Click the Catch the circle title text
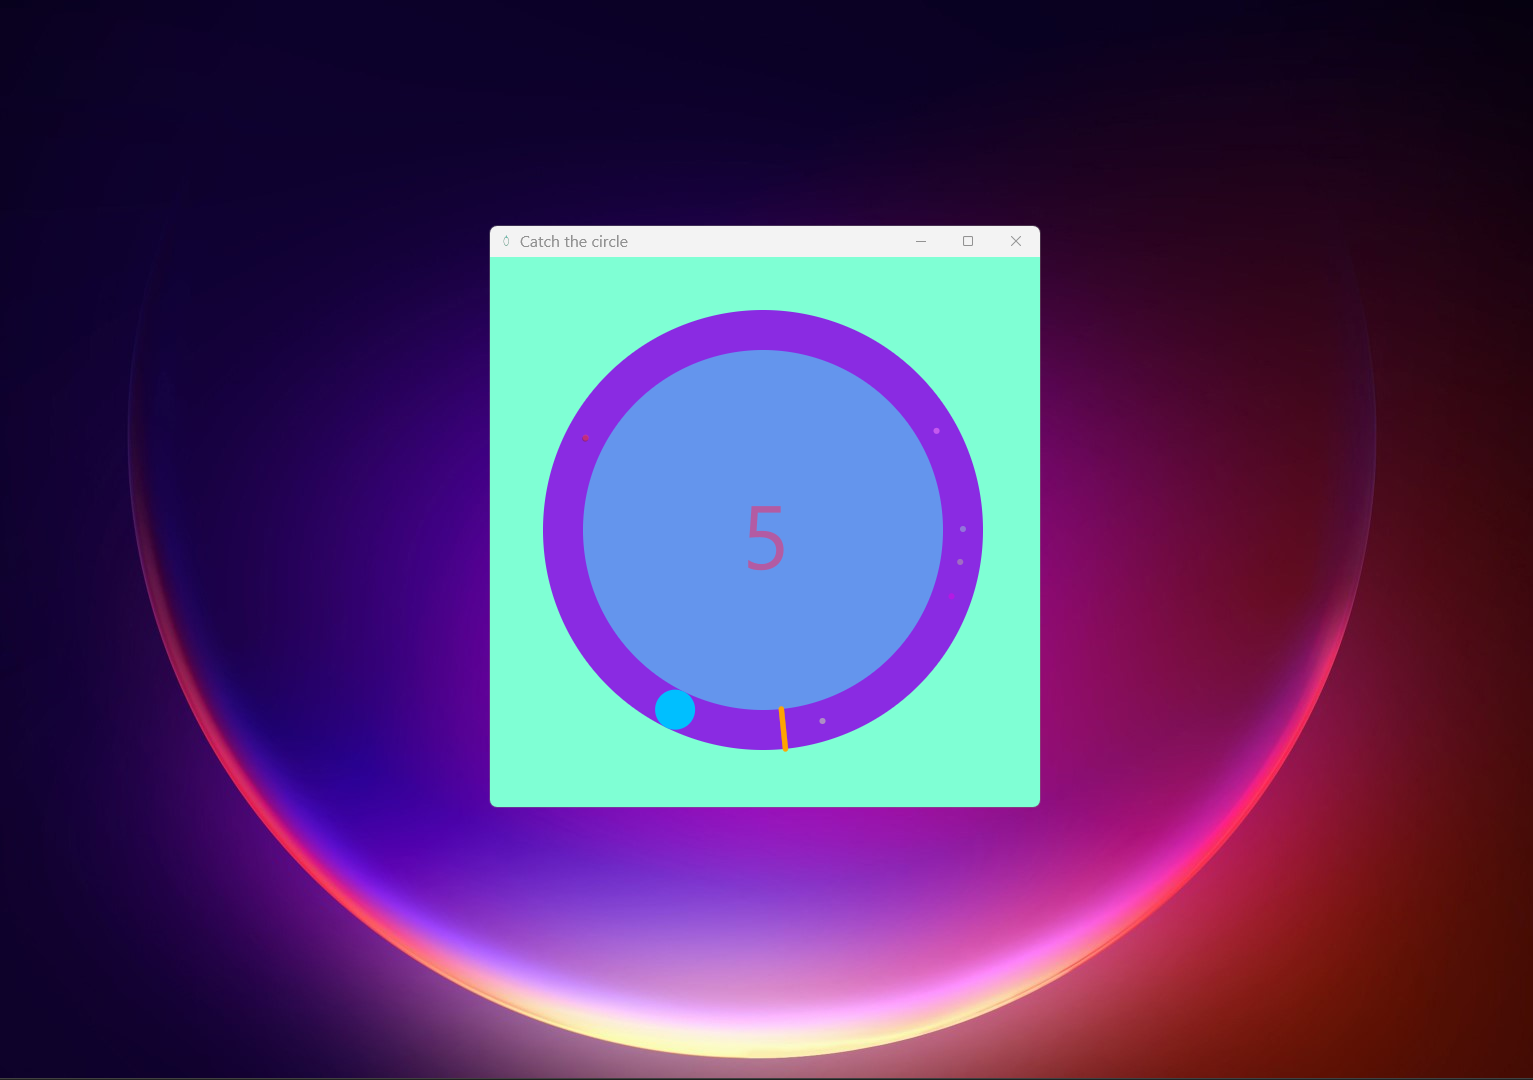The image size is (1533, 1080). point(575,241)
